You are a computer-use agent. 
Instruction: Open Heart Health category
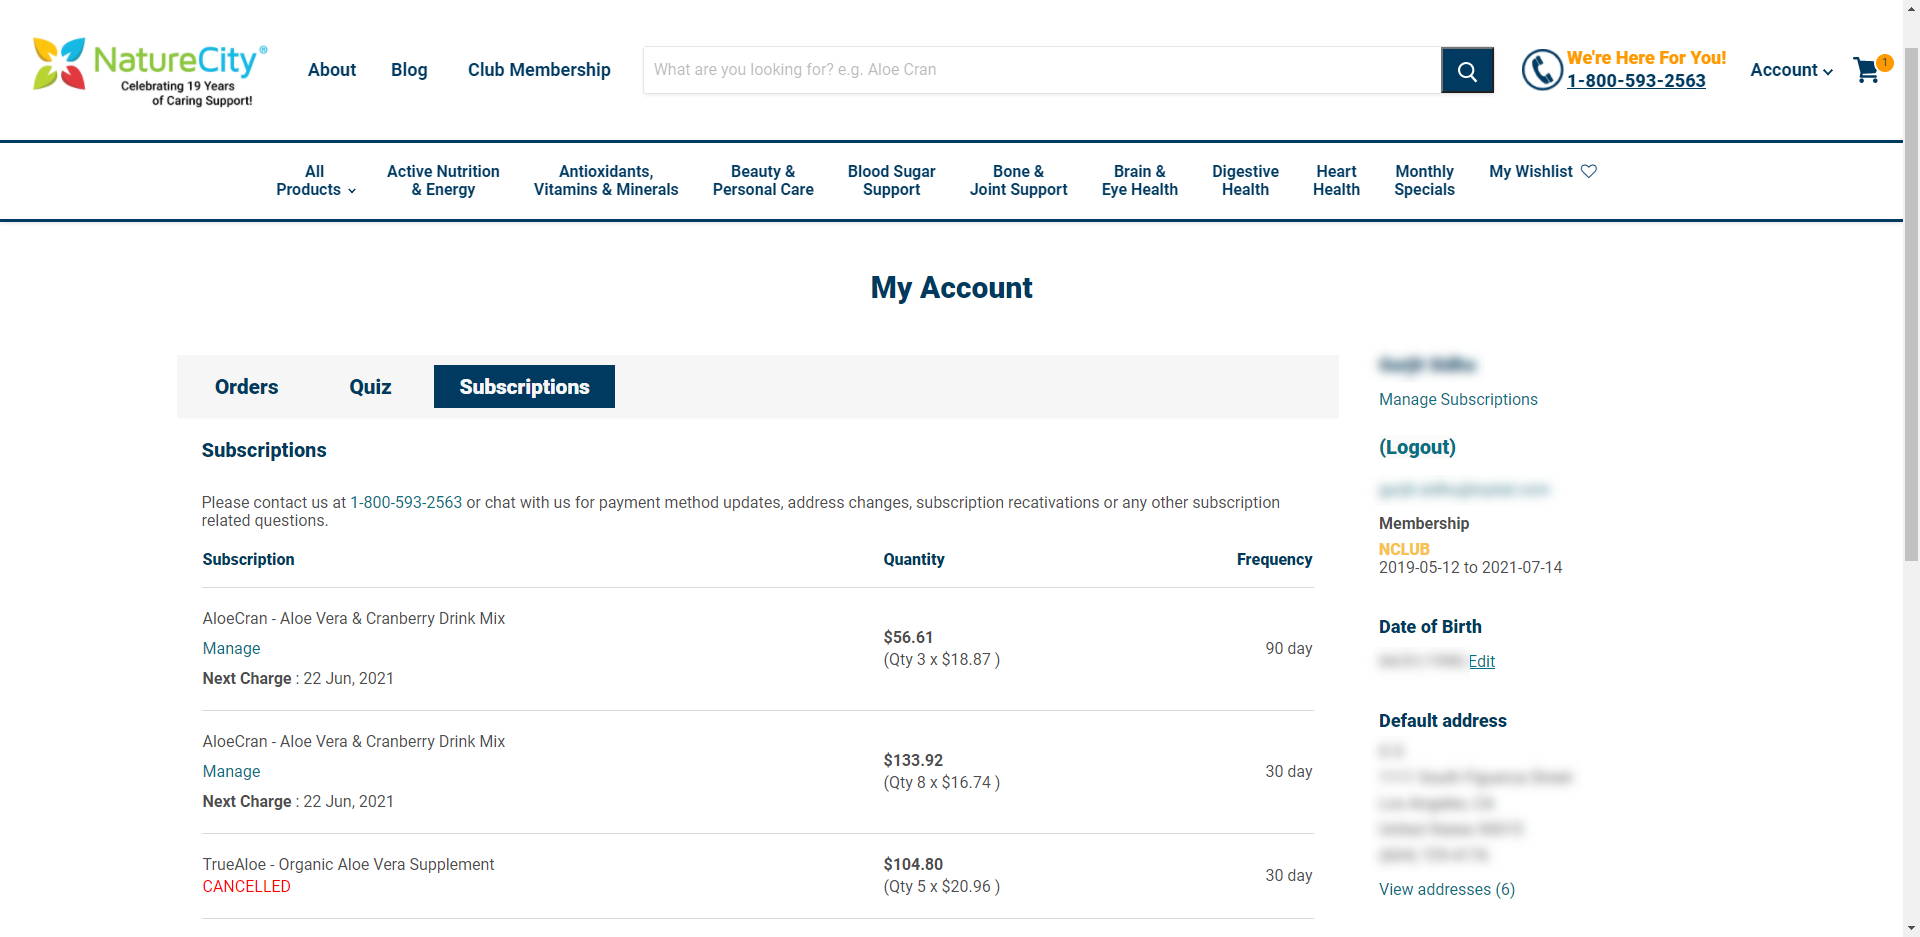click(x=1336, y=180)
